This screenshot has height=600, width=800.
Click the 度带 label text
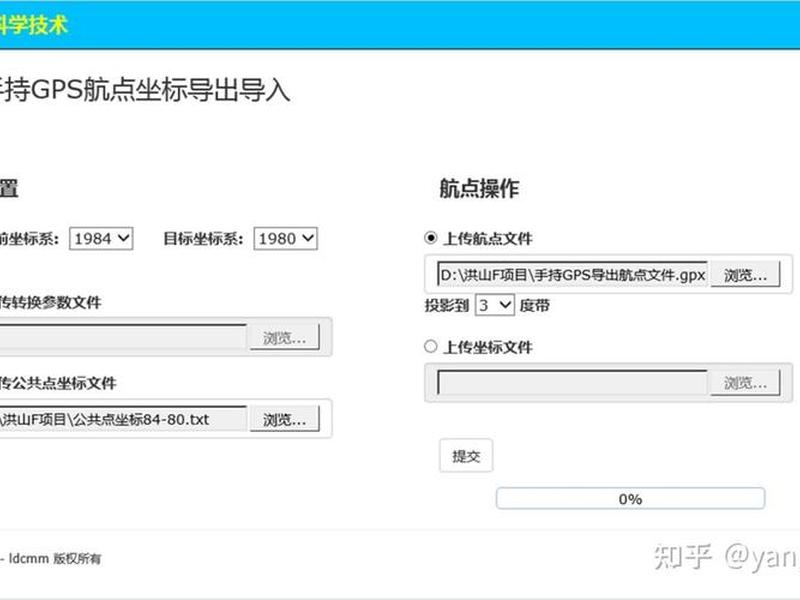pyautogui.click(x=535, y=306)
